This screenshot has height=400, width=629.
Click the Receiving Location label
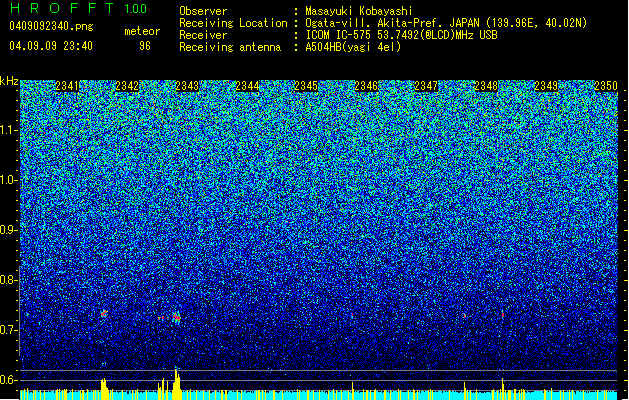[x=233, y=23]
